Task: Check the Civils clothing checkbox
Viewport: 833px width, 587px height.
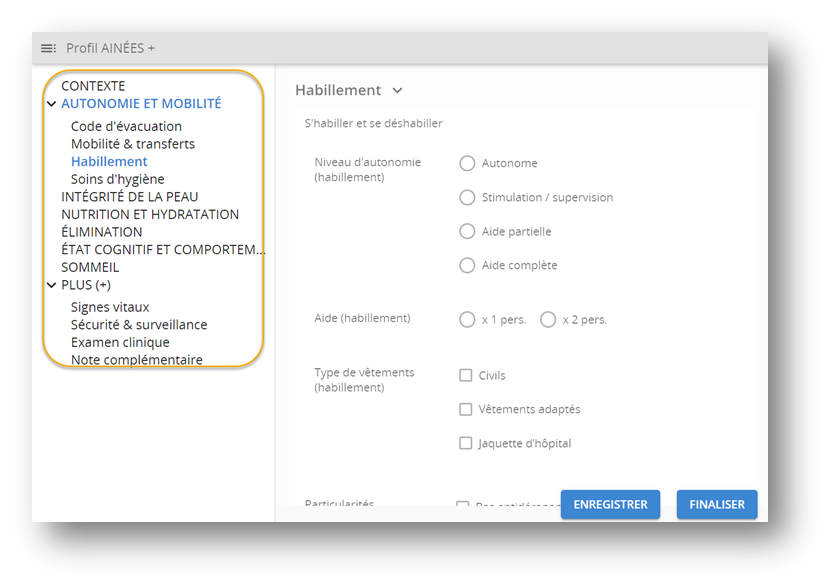Action: click(465, 376)
